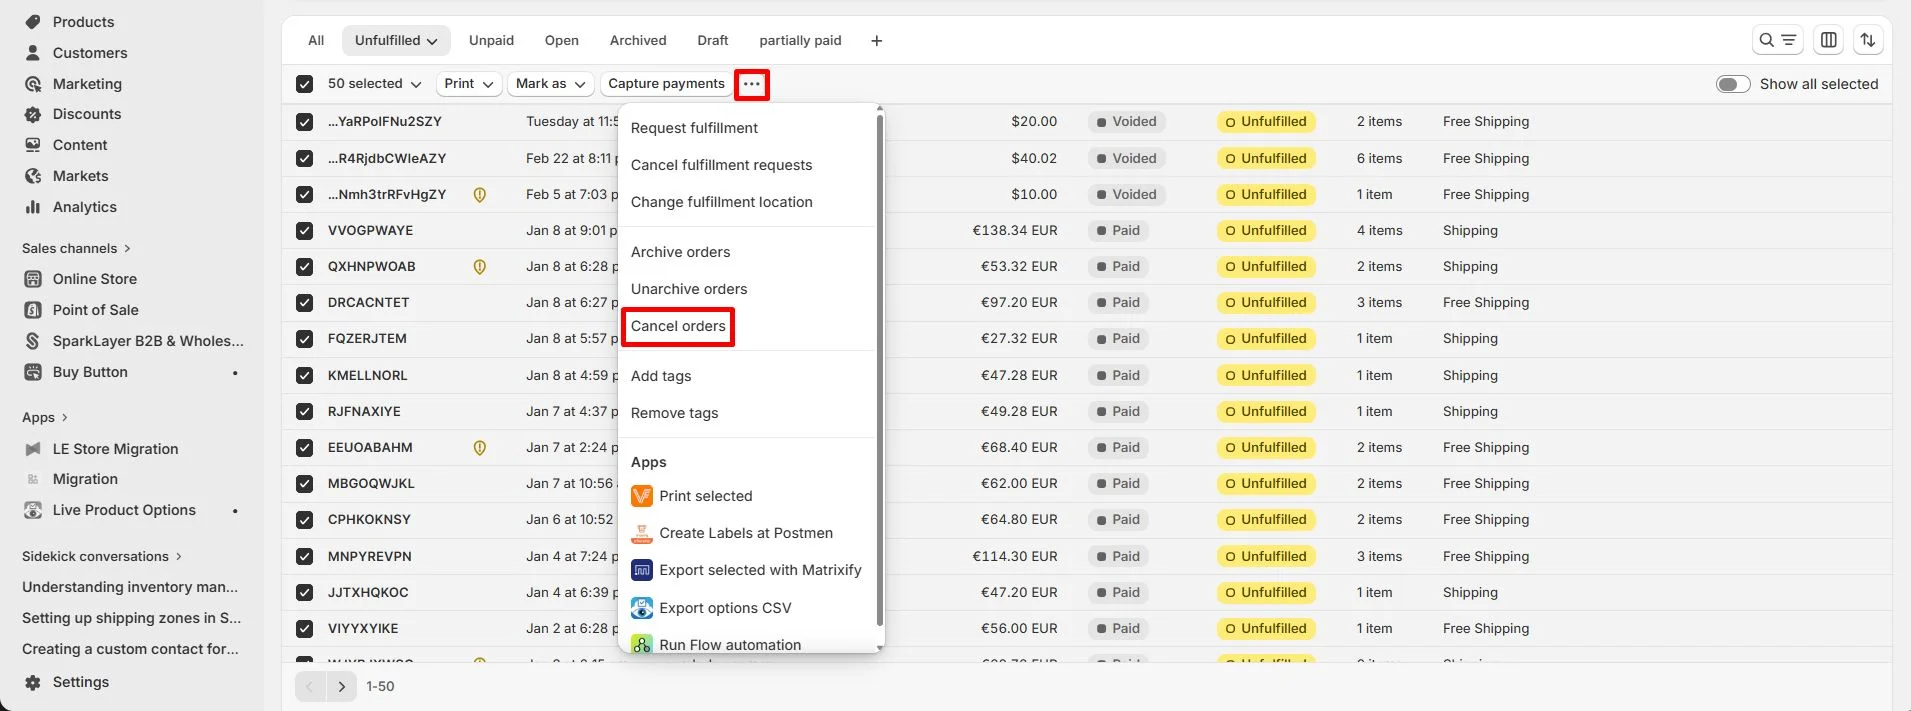Uncheck order DRCACNTET checkbox
The image size is (1911, 711).
[304, 303]
